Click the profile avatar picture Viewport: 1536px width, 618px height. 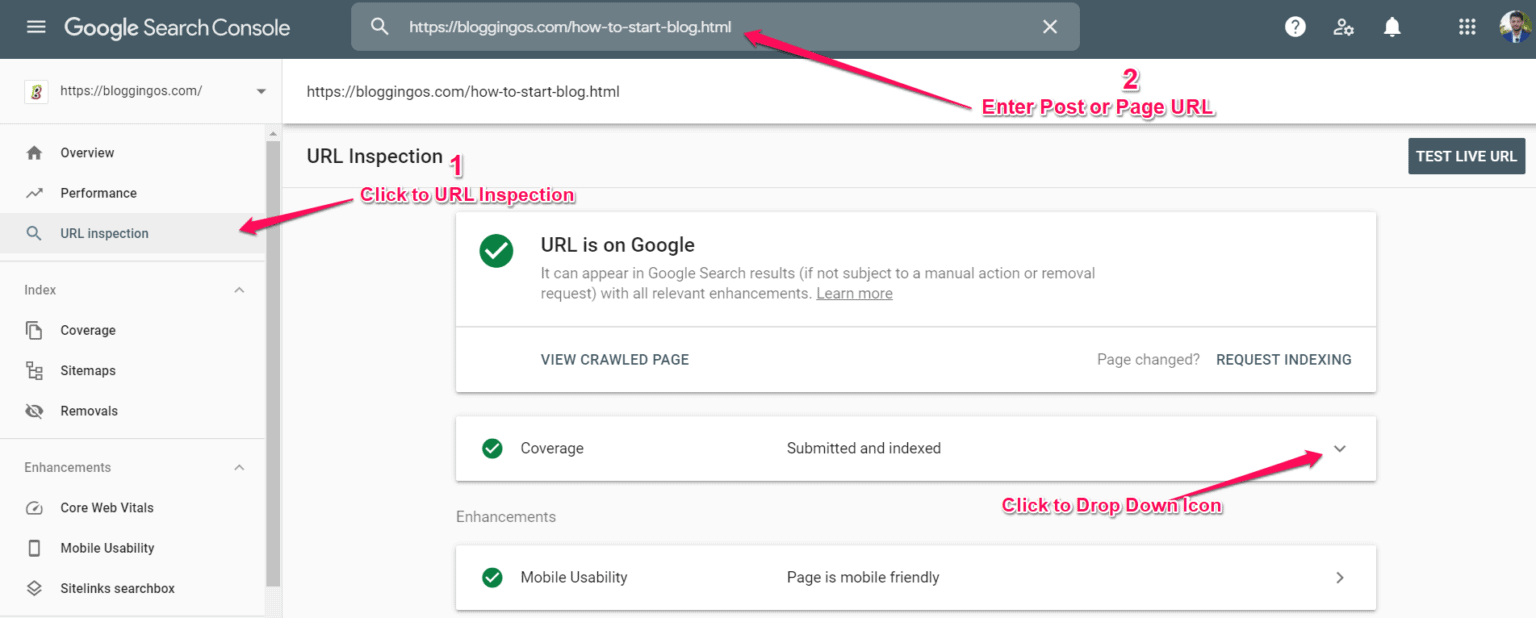click(1513, 27)
